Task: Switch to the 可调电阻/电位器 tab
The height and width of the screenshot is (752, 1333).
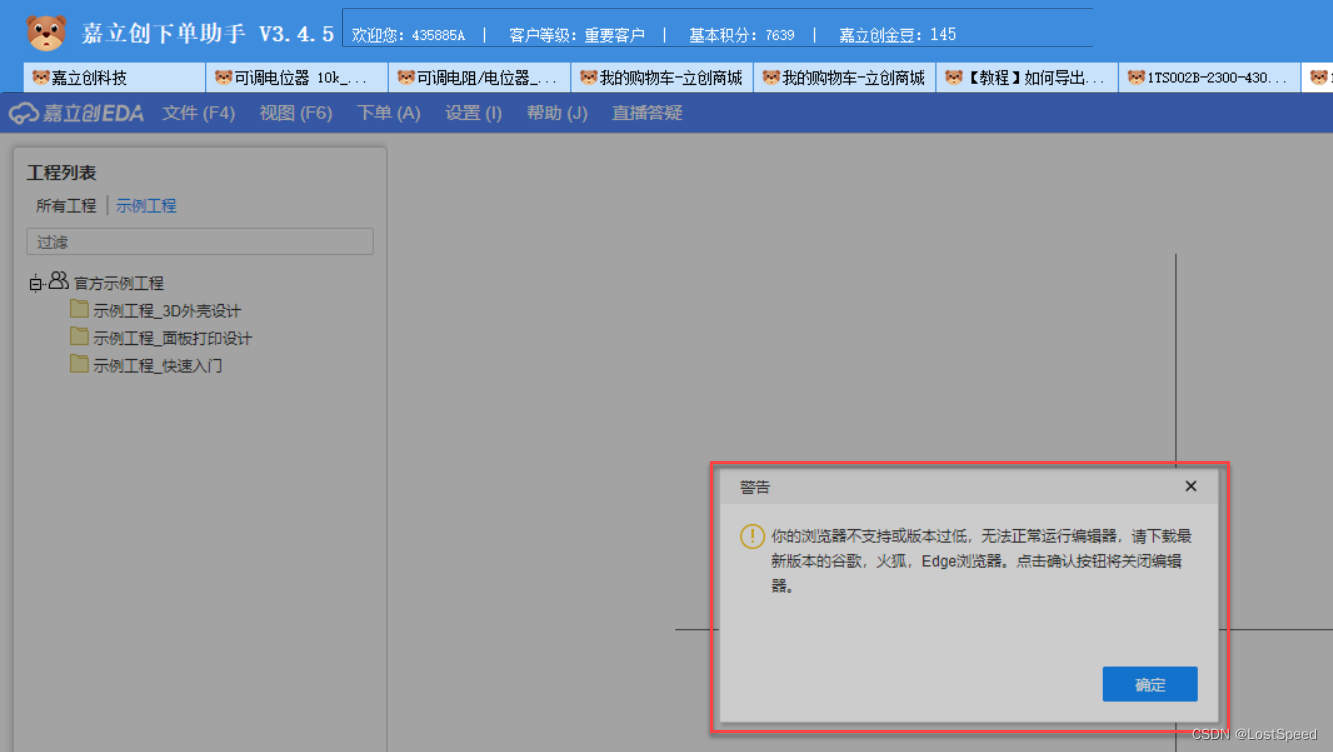Action: [x=479, y=78]
